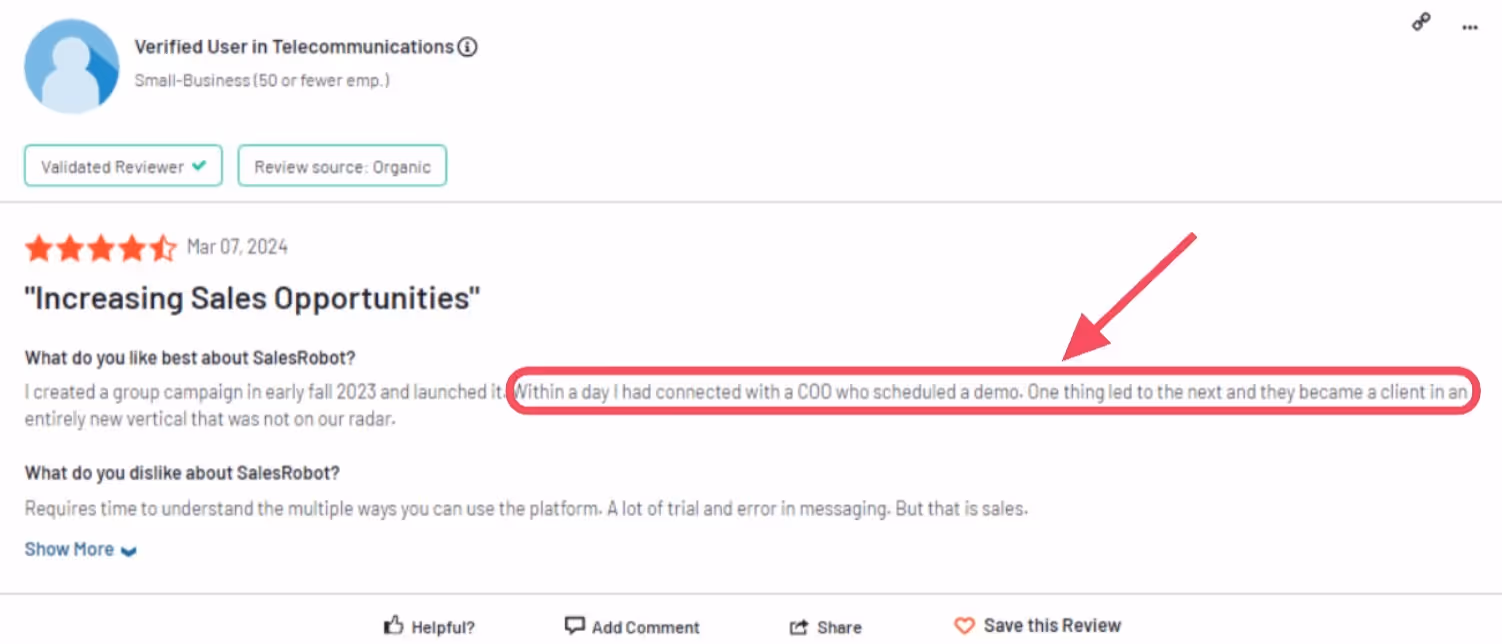Select the Review source: Organic badge
This screenshot has width=1502, height=644.
[342, 166]
